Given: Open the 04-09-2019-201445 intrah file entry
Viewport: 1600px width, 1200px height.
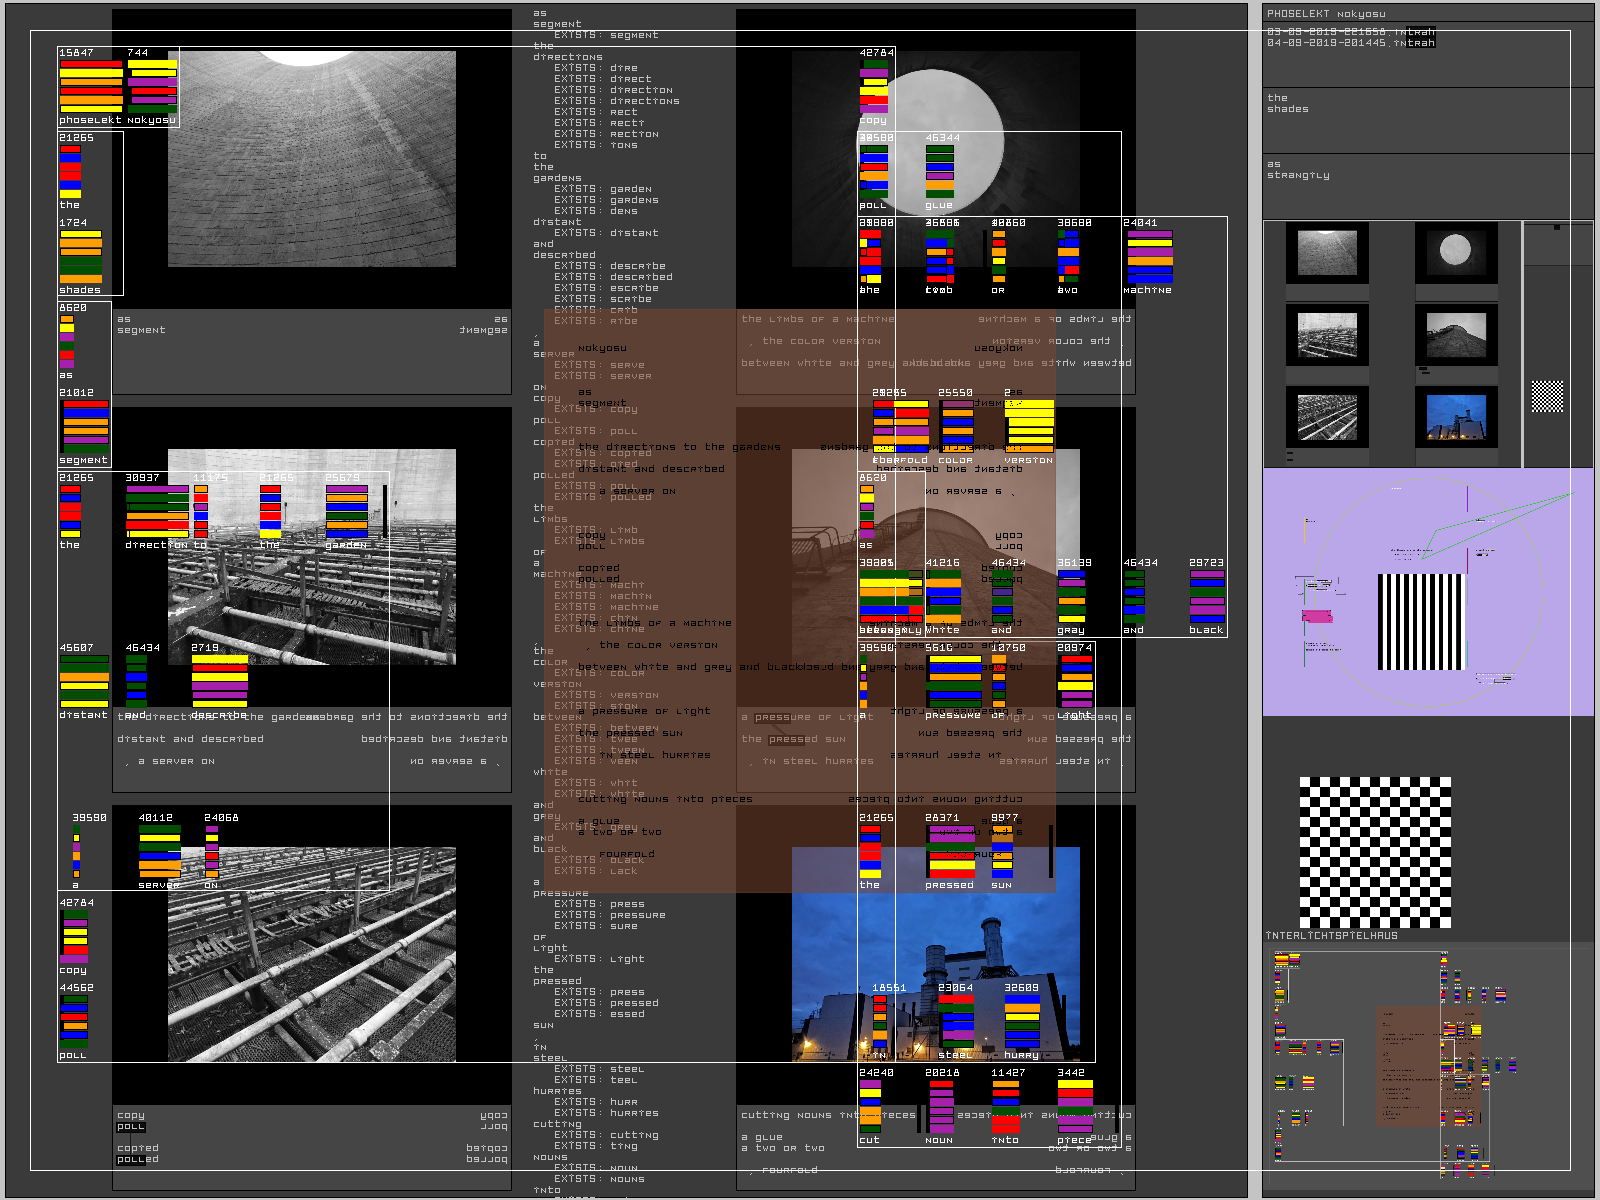Looking at the screenshot, I should (x=1350, y=43).
